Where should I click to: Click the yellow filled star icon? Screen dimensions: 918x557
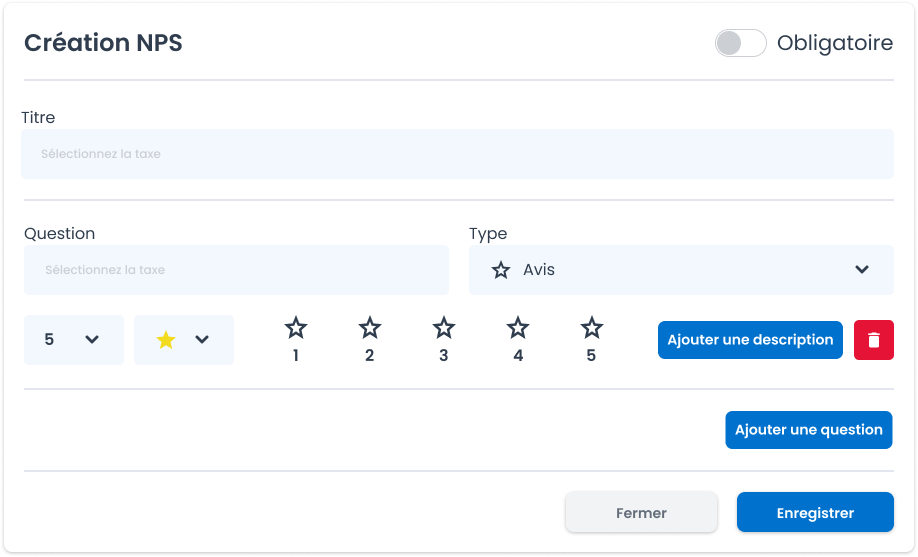point(166,340)
